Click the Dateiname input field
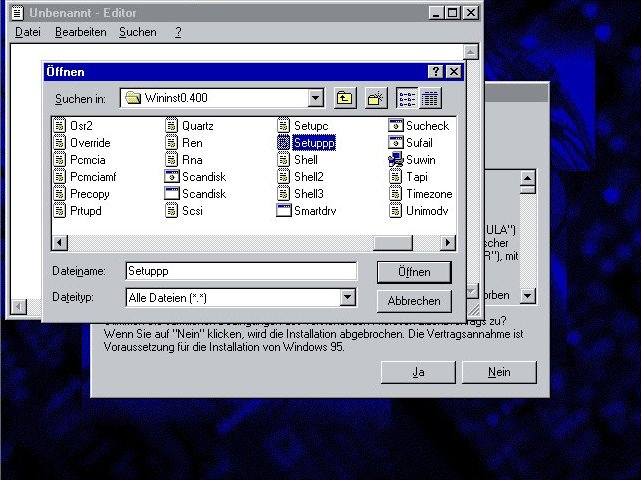The width and height of the screenshot is (641, 480). [x=241, y=271]
